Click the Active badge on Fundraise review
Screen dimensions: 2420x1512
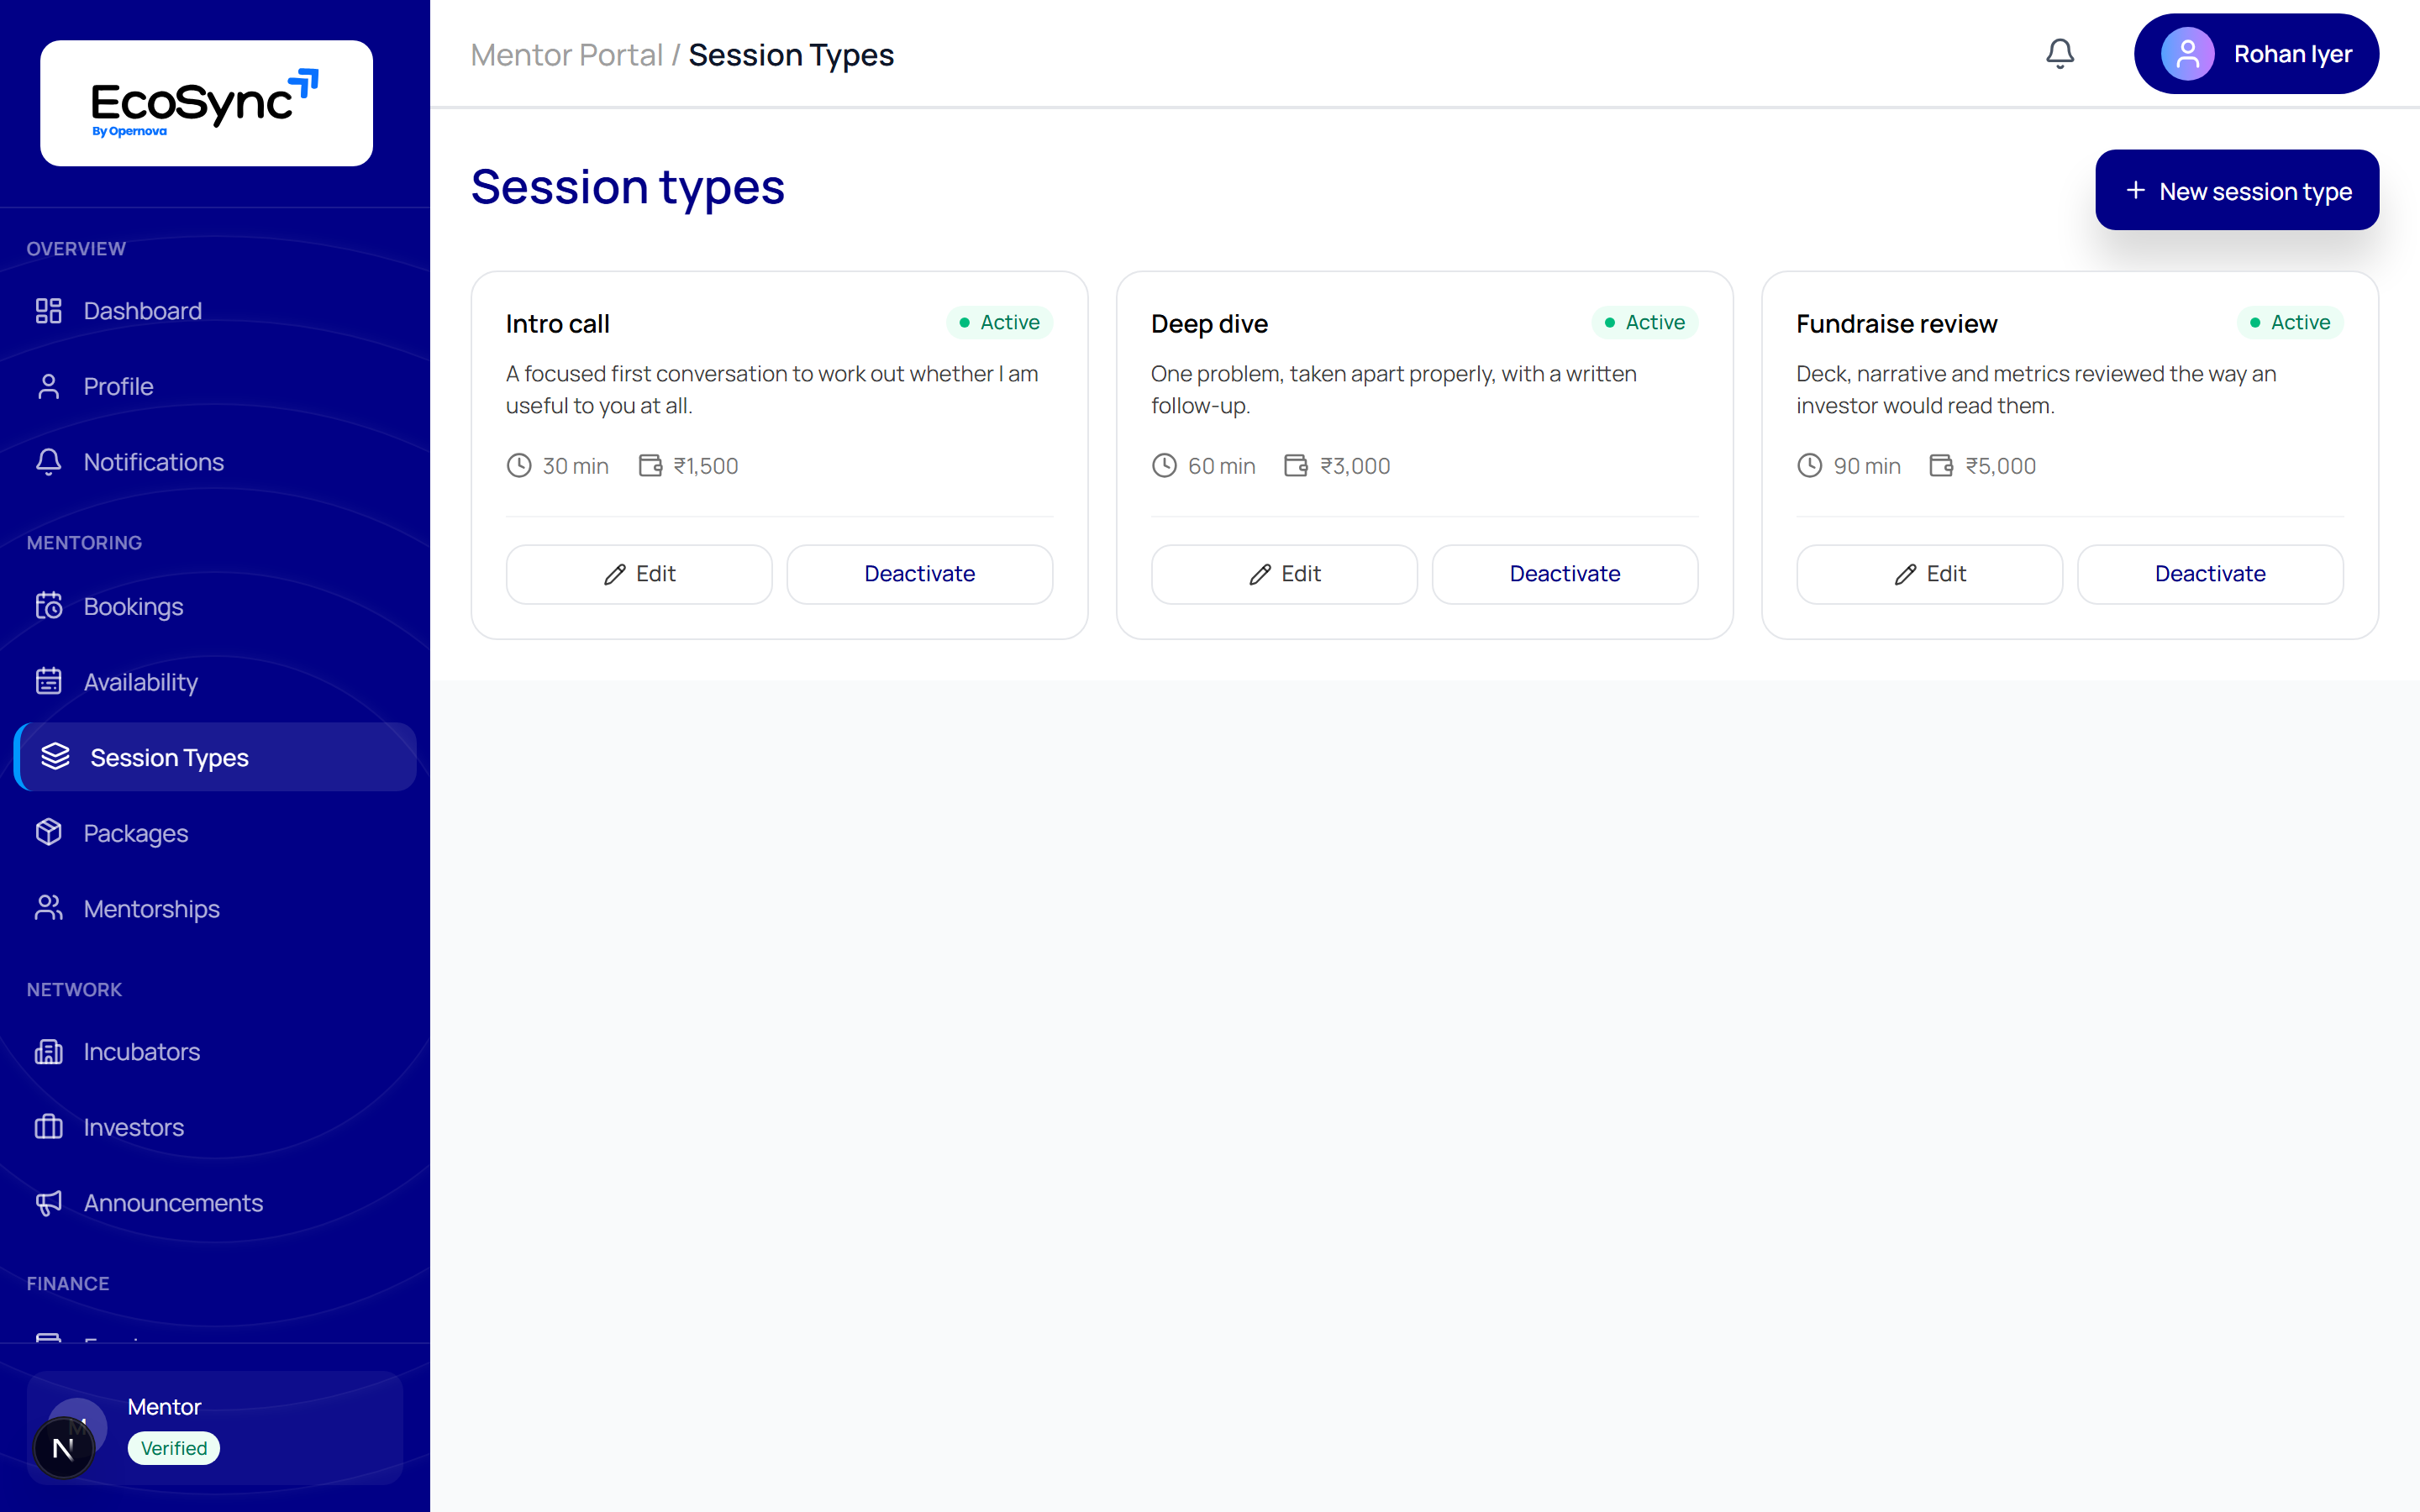click(2290, 322)
